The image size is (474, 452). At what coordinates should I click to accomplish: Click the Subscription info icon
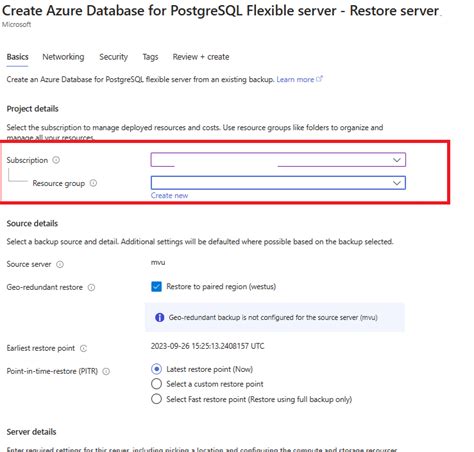56,160
